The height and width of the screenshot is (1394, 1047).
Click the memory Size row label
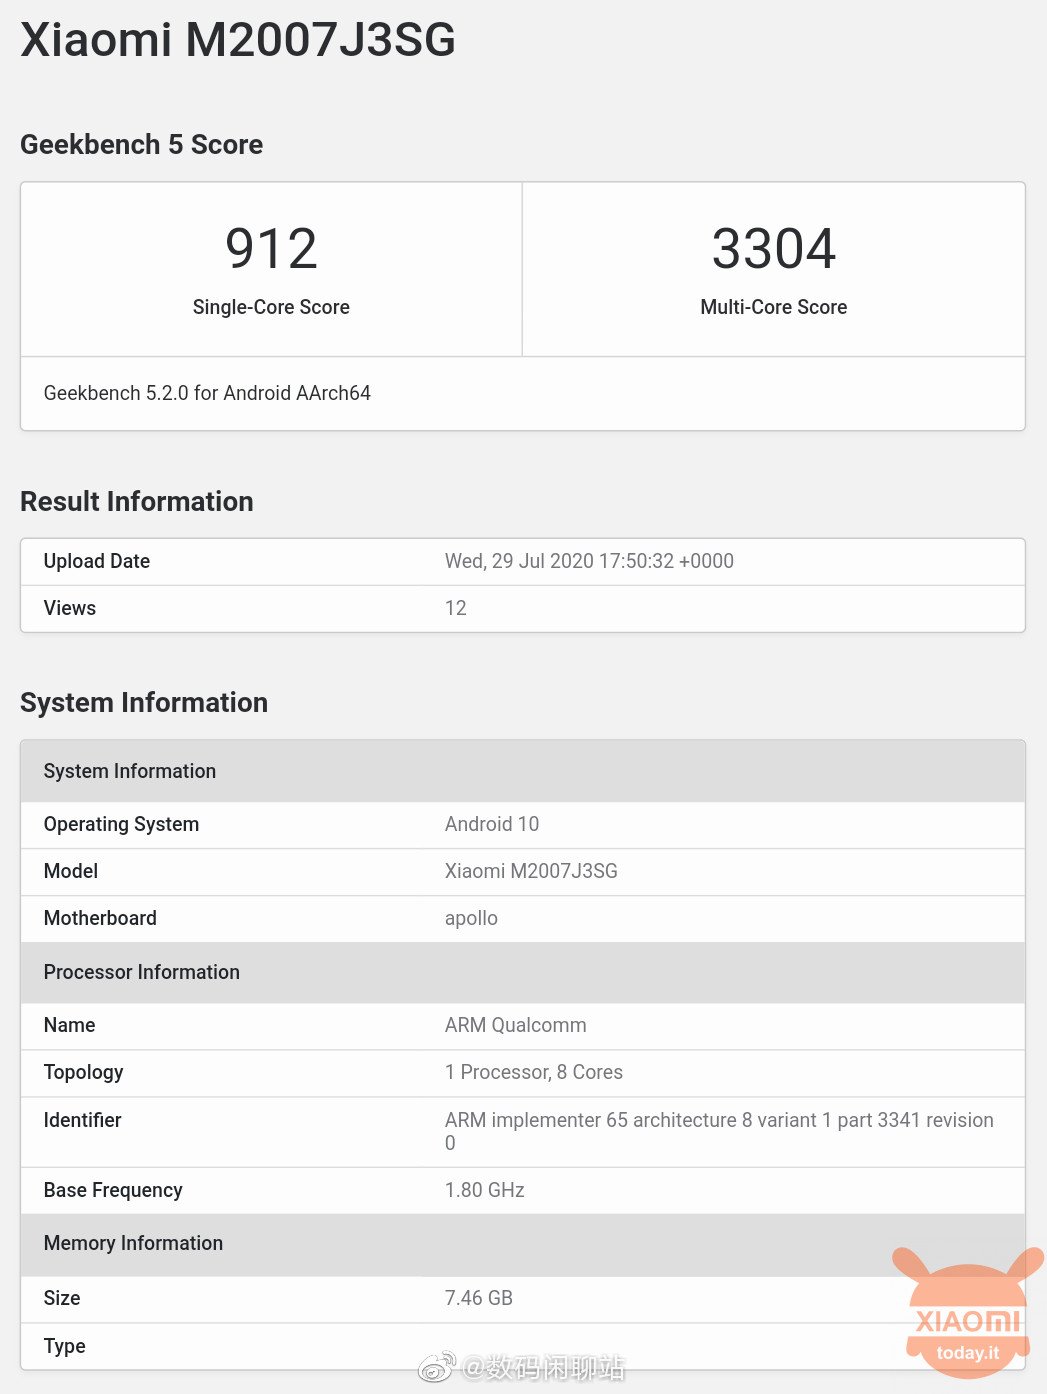[62, 1298]
